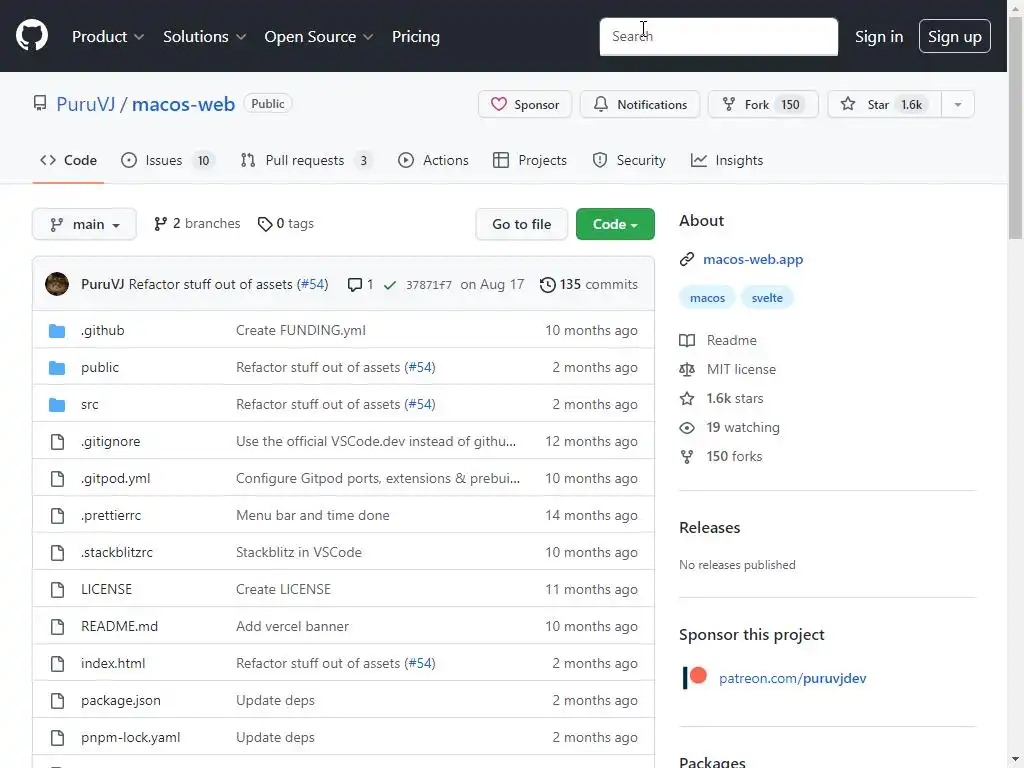This screenshot has width=1024, height=768.
Task: Expand the Product menu
Action: pos(108,37)
